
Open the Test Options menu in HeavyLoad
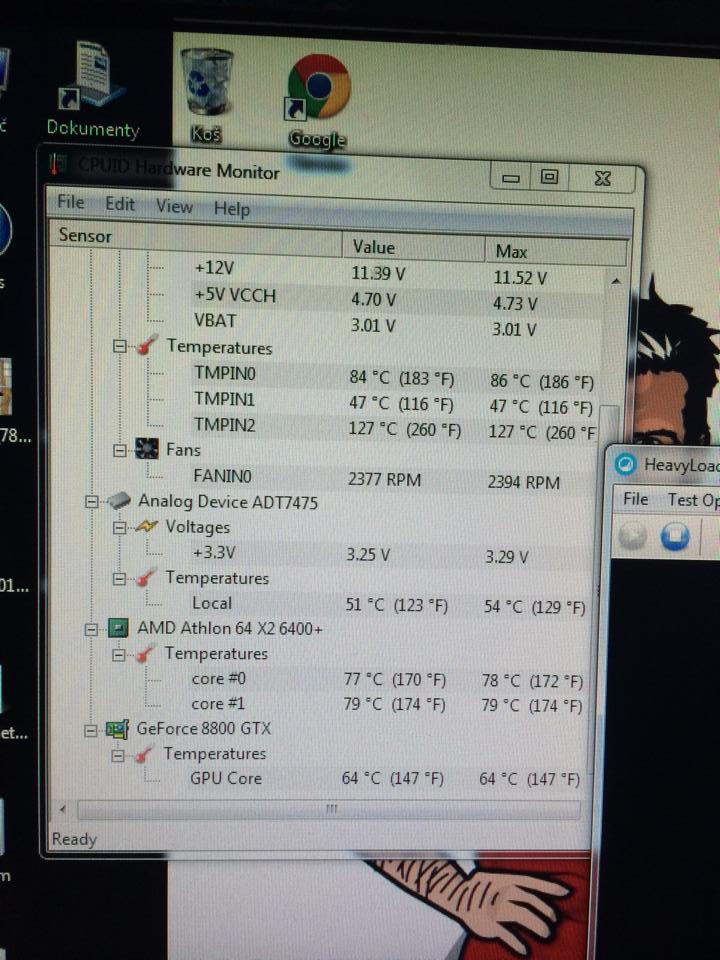693,500
